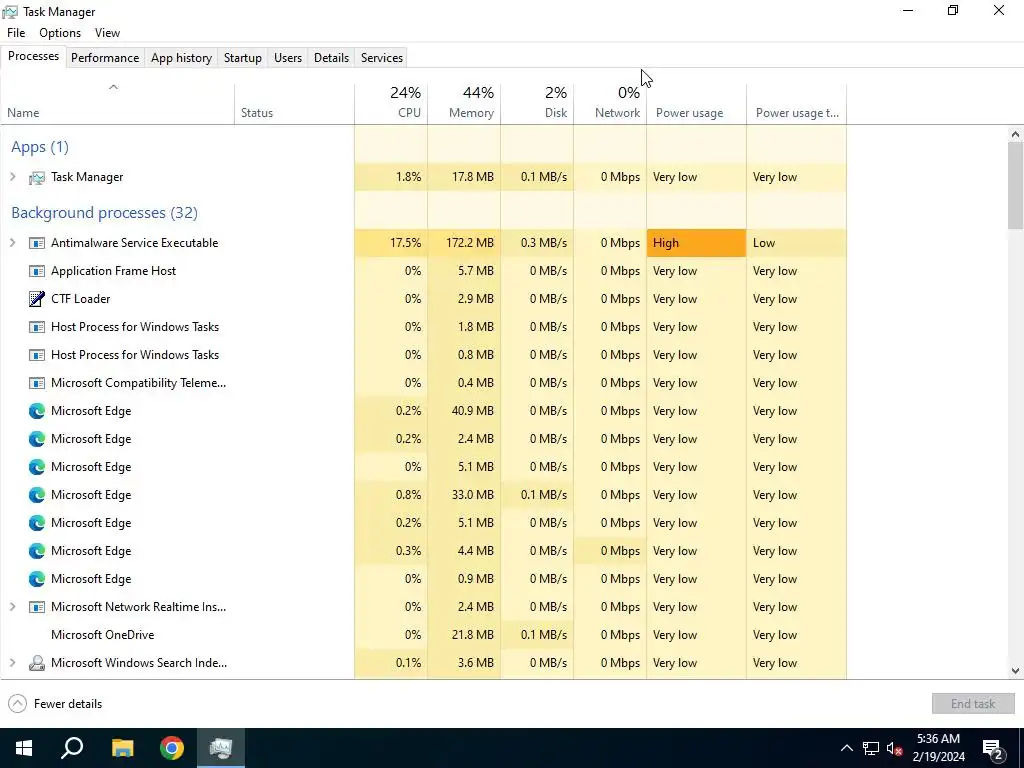Click the Status column header
The image size is (1024, 768).
295,104
